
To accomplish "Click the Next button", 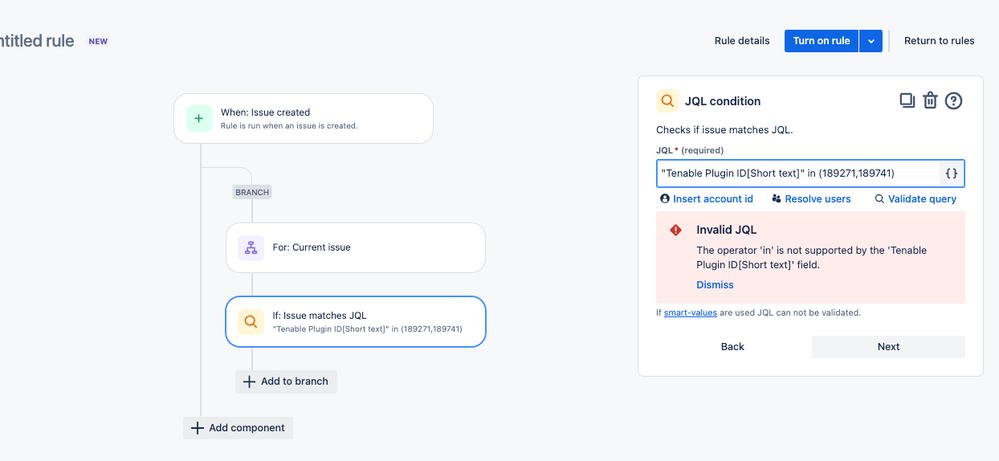I will [888, 347].
